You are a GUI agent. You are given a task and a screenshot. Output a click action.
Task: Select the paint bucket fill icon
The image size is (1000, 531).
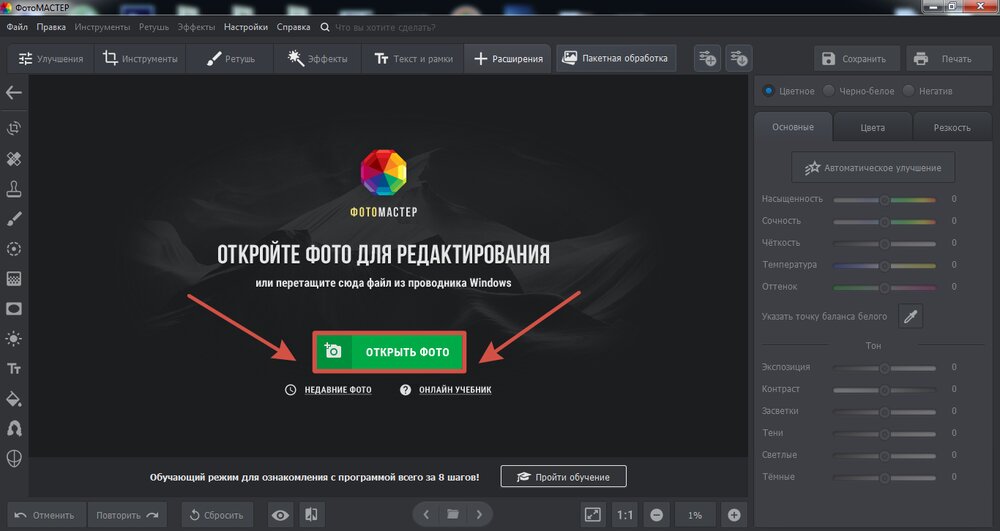pyautogui.click(x=13, y=399)
